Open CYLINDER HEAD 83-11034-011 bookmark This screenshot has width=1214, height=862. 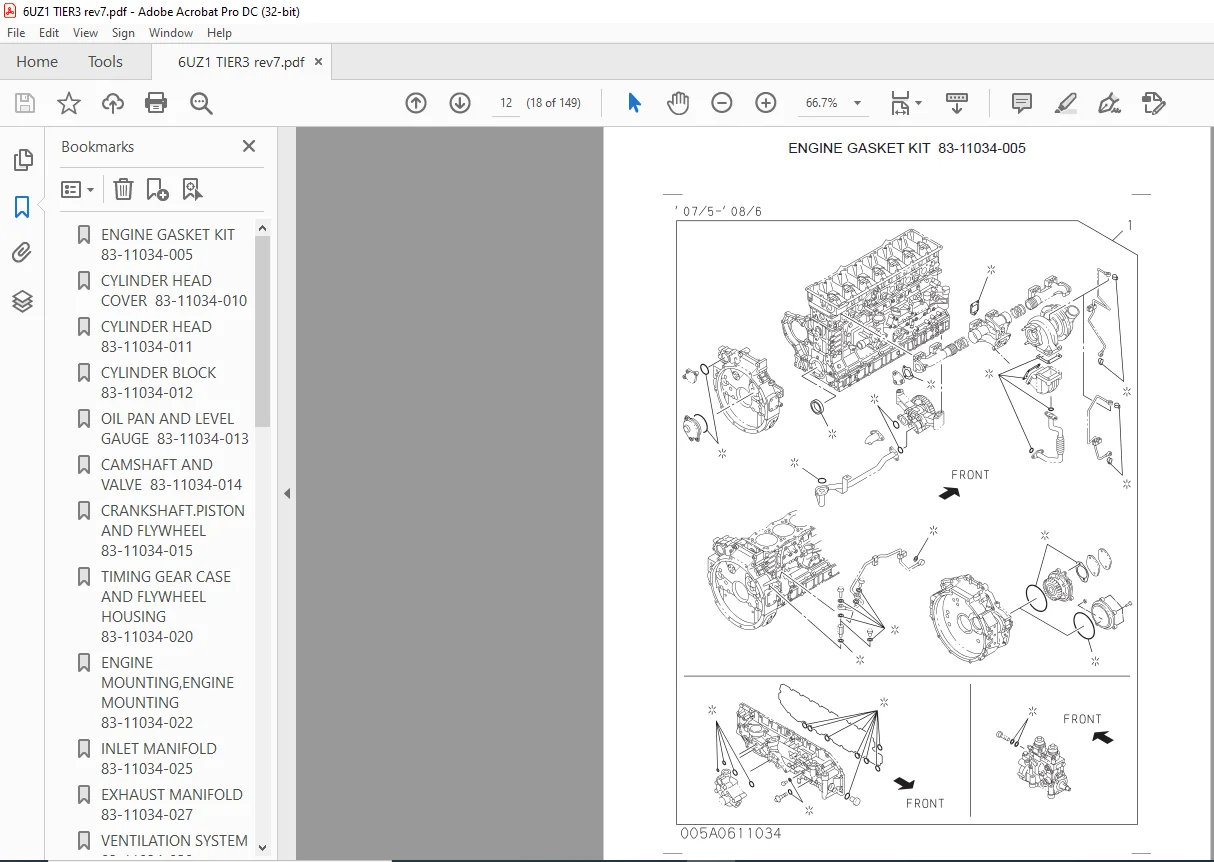tap(156, 336)
